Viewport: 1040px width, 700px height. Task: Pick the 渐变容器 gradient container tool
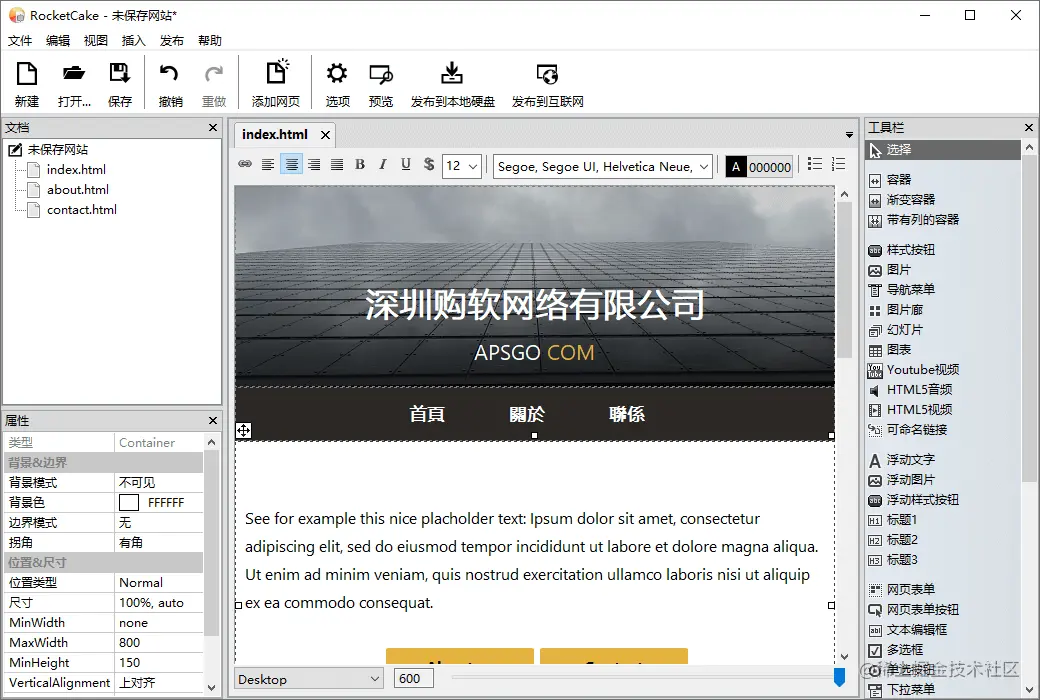[910, 200]
